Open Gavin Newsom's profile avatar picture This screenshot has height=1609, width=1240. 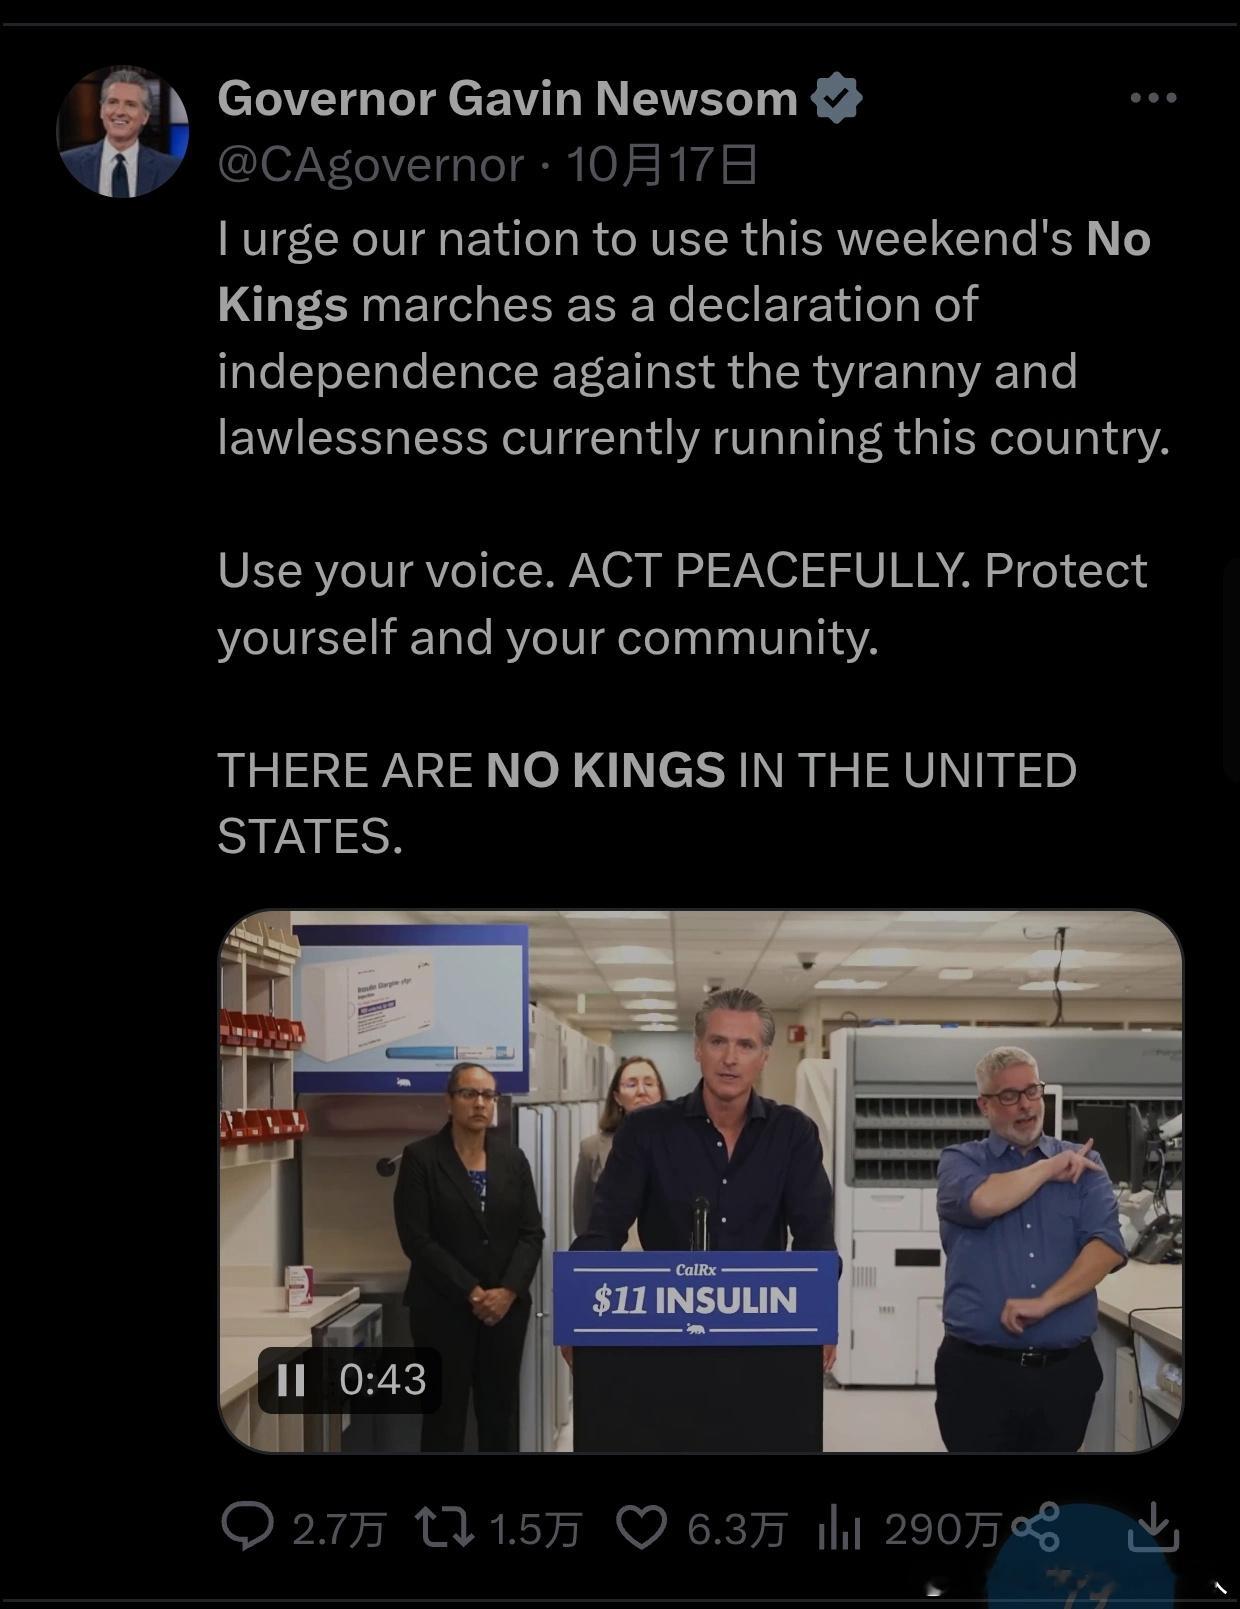(x=123, y=132)
